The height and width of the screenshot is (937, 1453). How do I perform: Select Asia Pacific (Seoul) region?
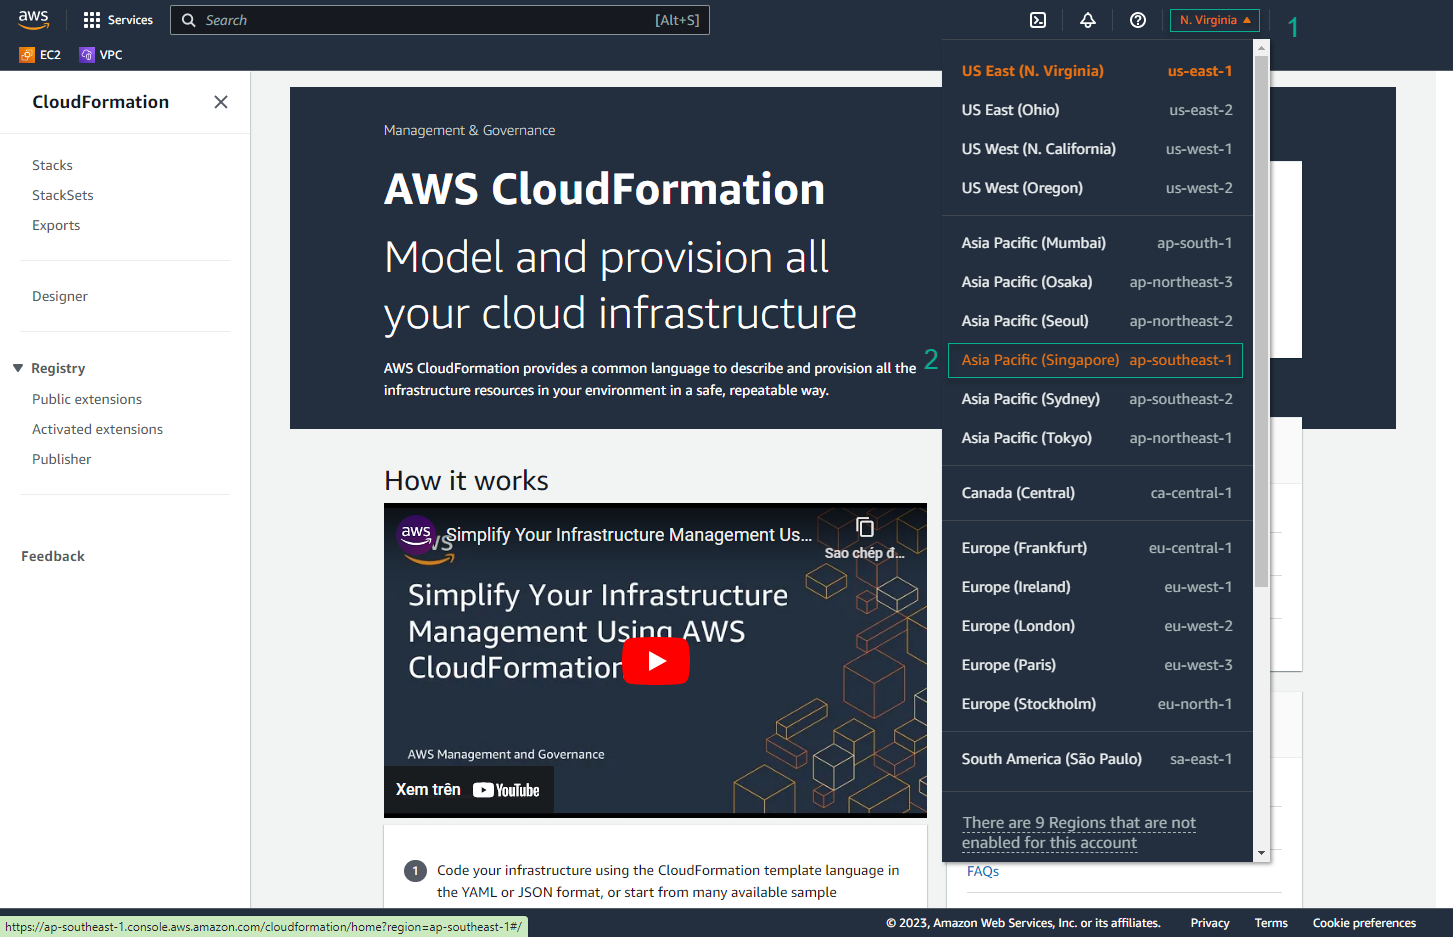pyautogui.click(x=1097, y=321)
